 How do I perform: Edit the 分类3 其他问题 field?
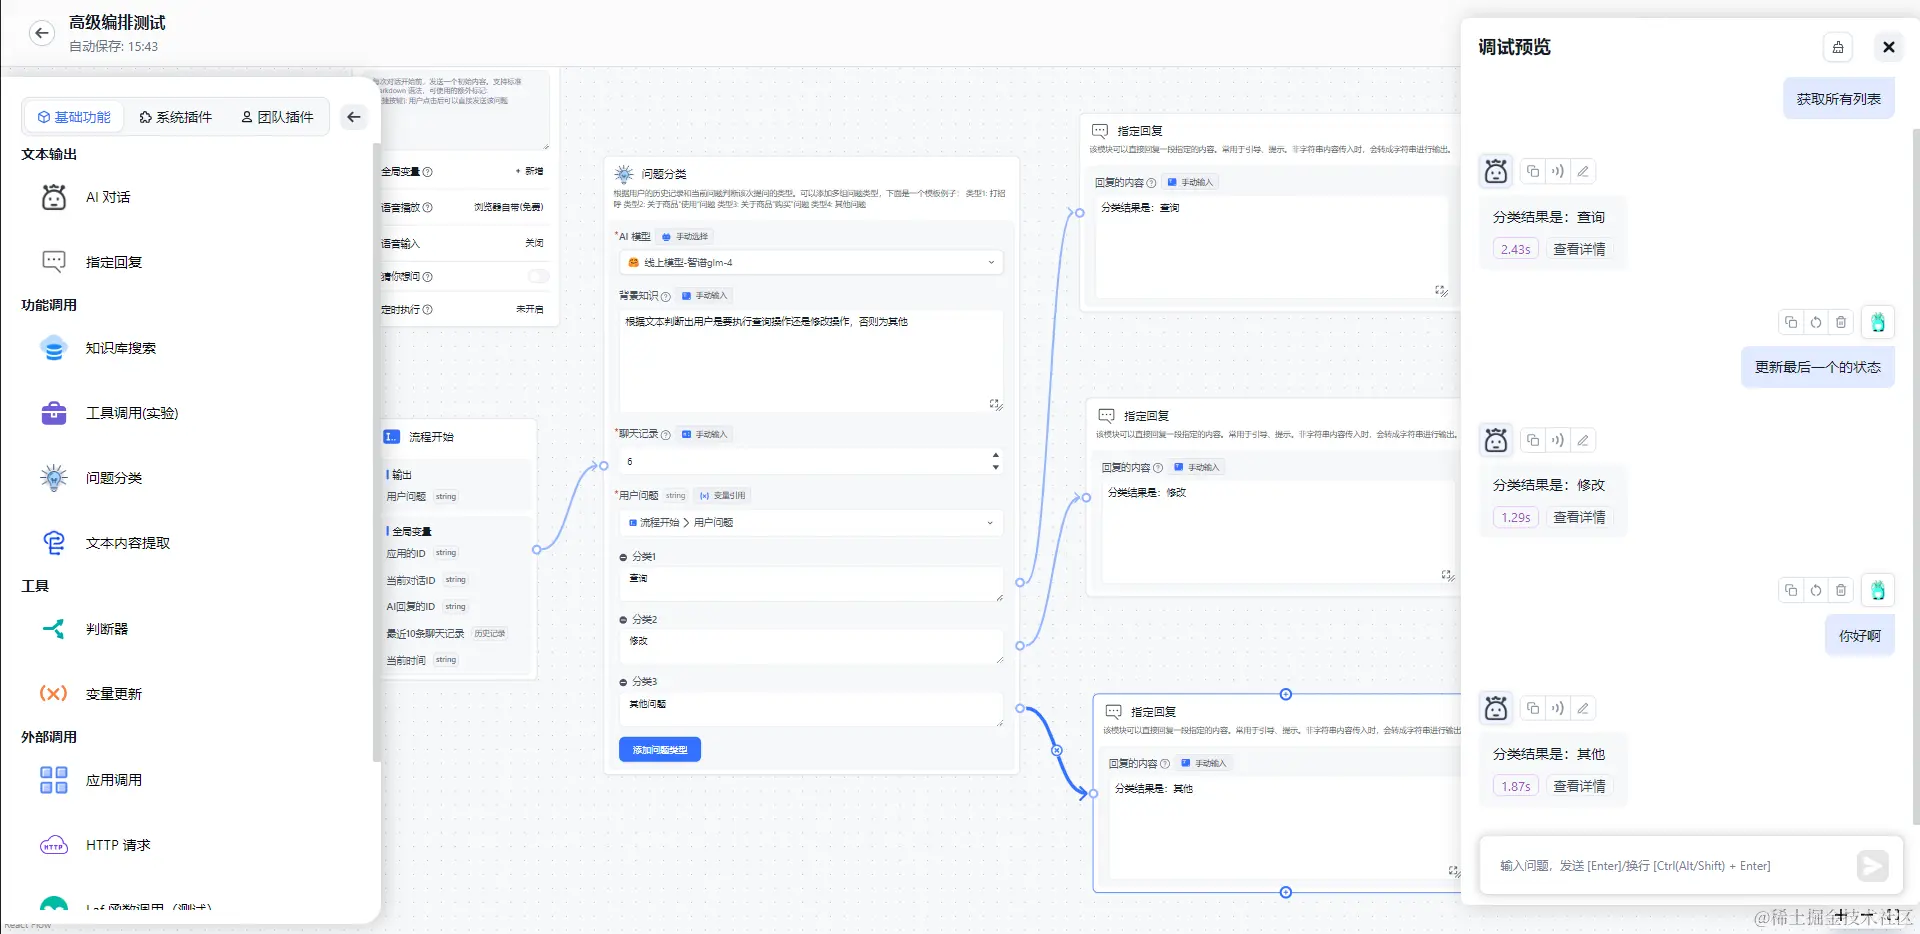pos(811,709)
